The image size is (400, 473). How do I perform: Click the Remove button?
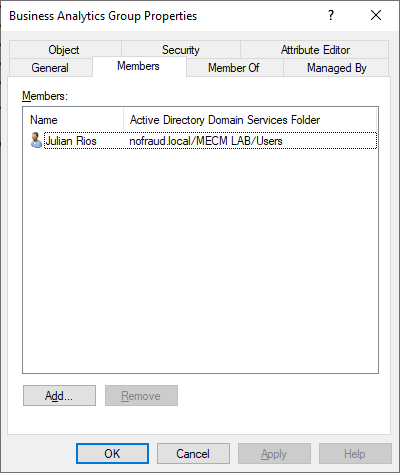141,396
